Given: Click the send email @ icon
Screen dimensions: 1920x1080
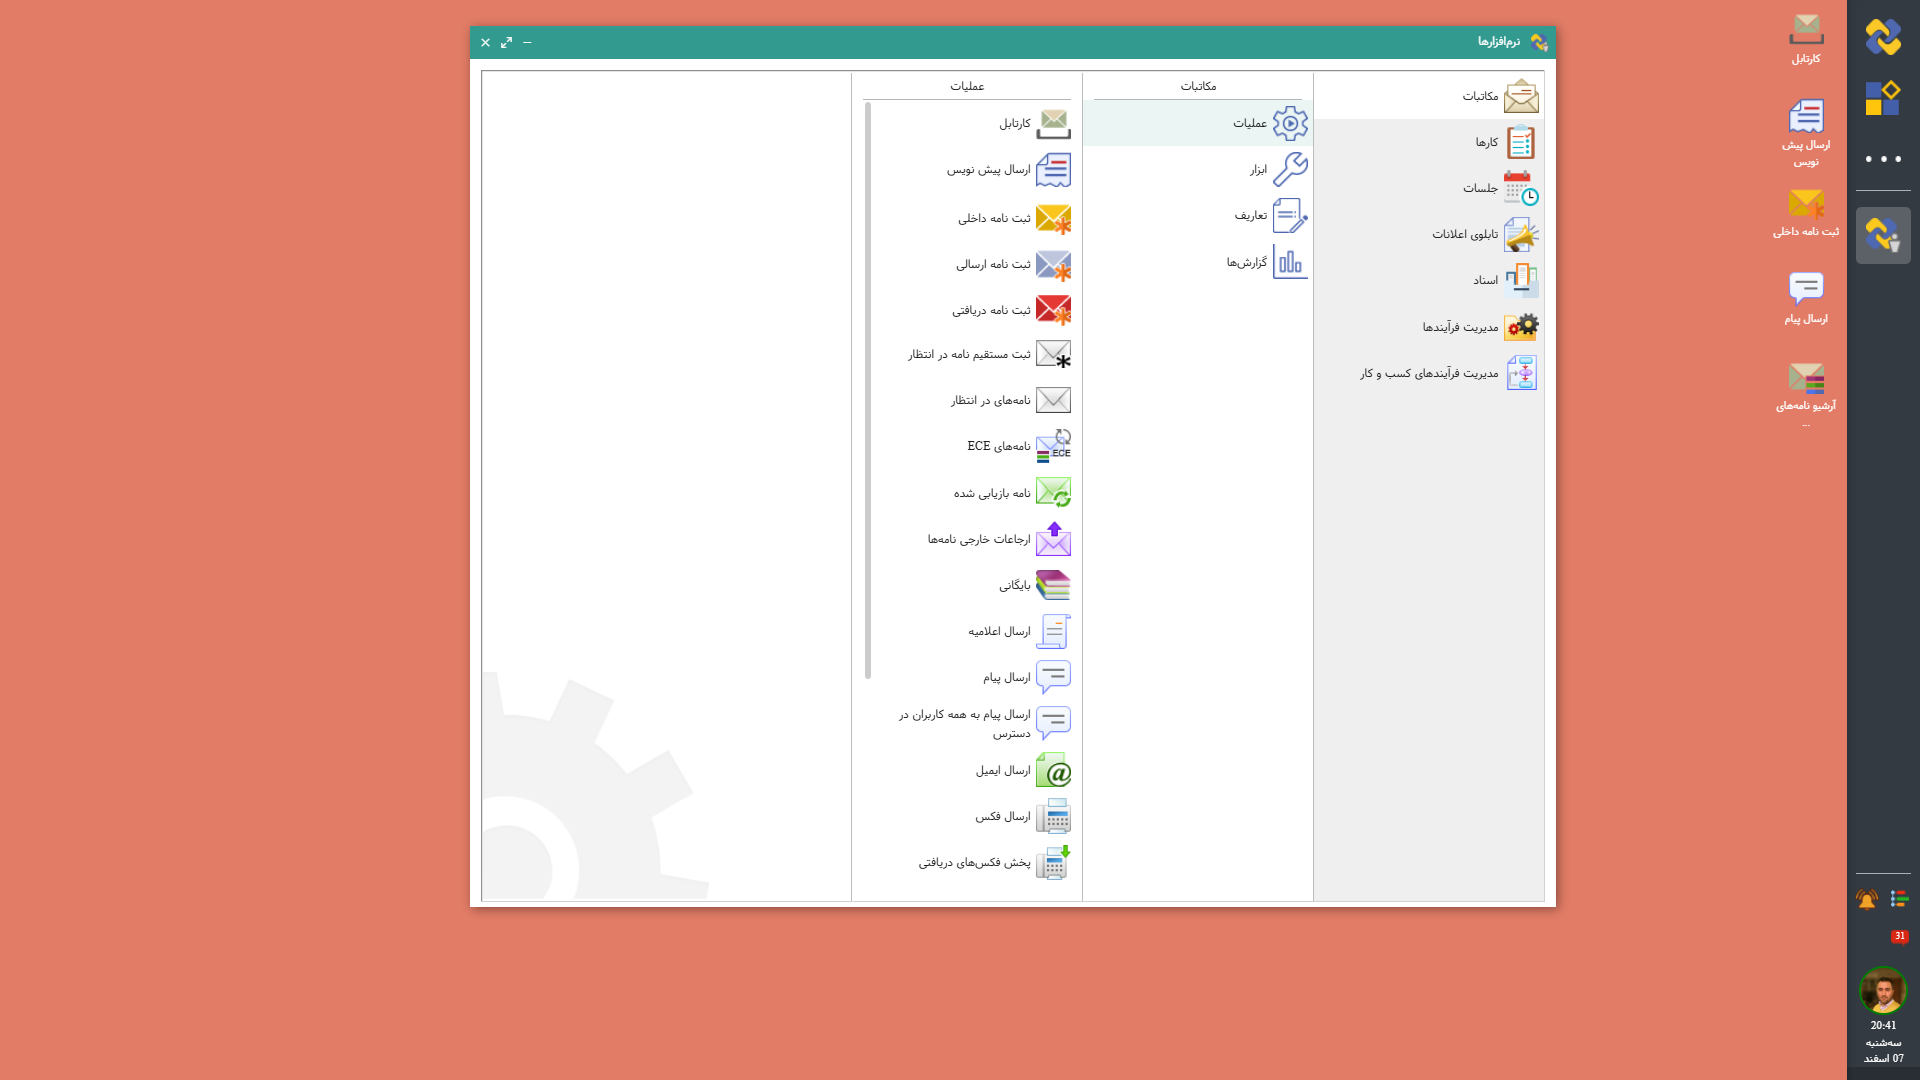Looking at the screenshot, I should (1053, 771).
